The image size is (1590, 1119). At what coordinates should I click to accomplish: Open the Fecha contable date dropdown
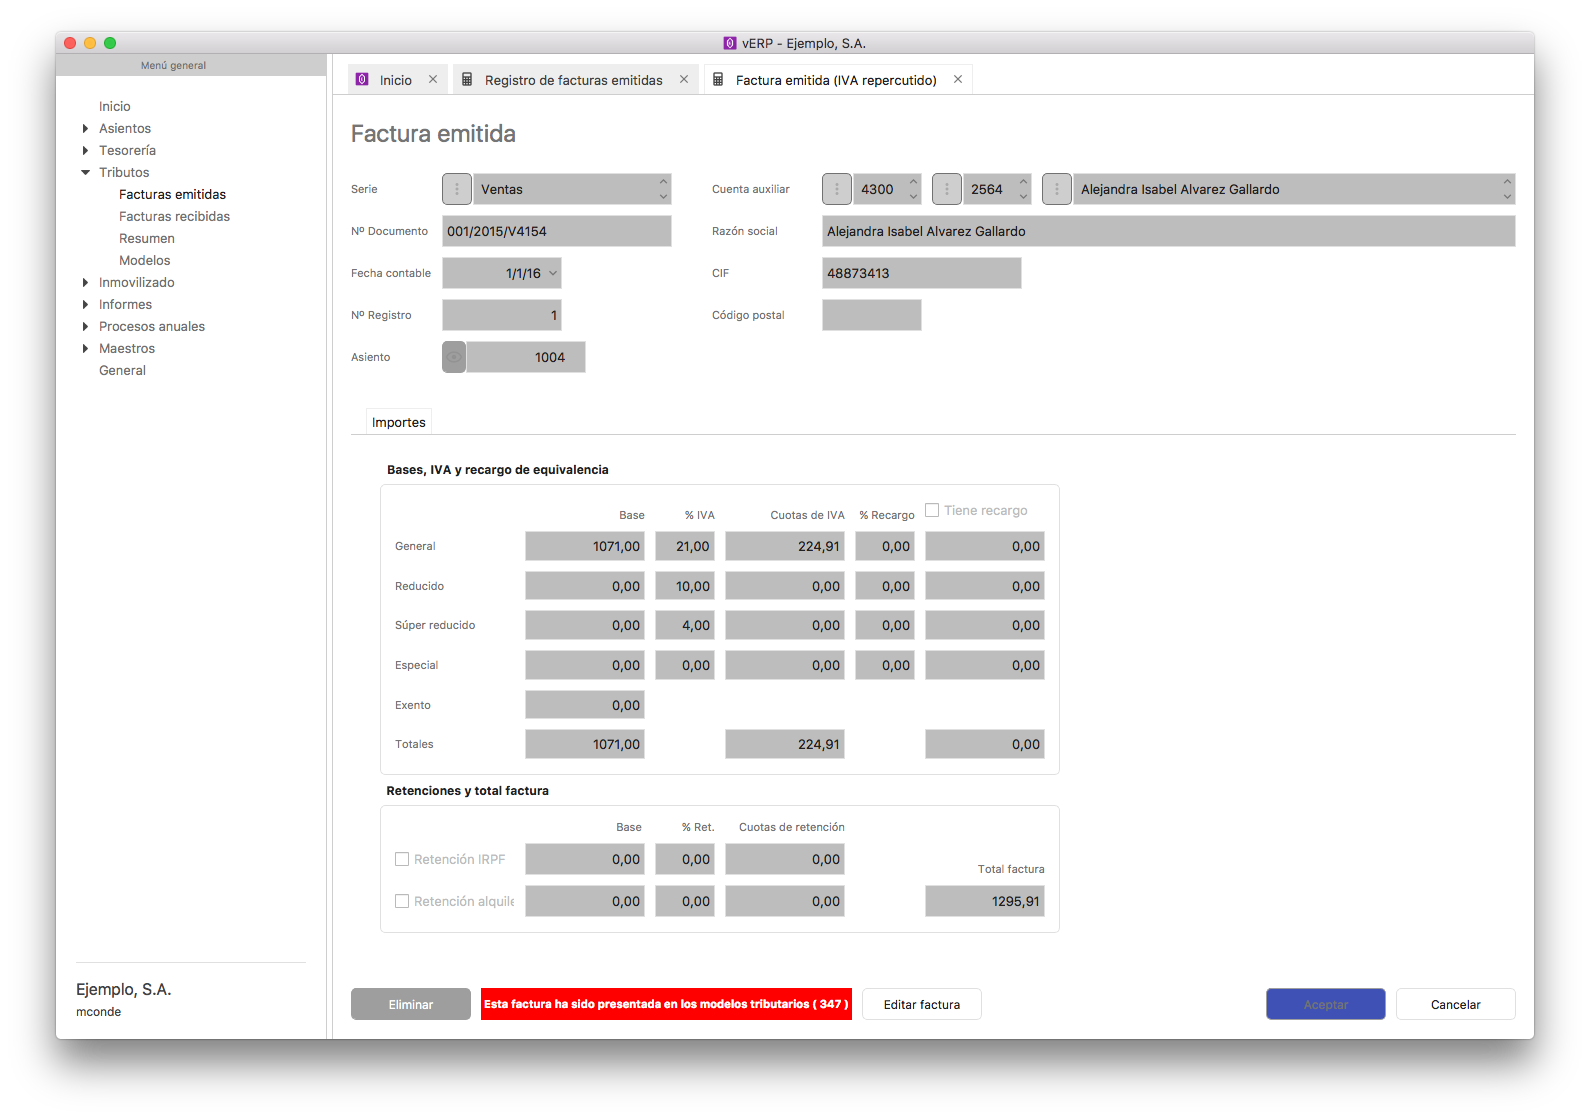553,273
